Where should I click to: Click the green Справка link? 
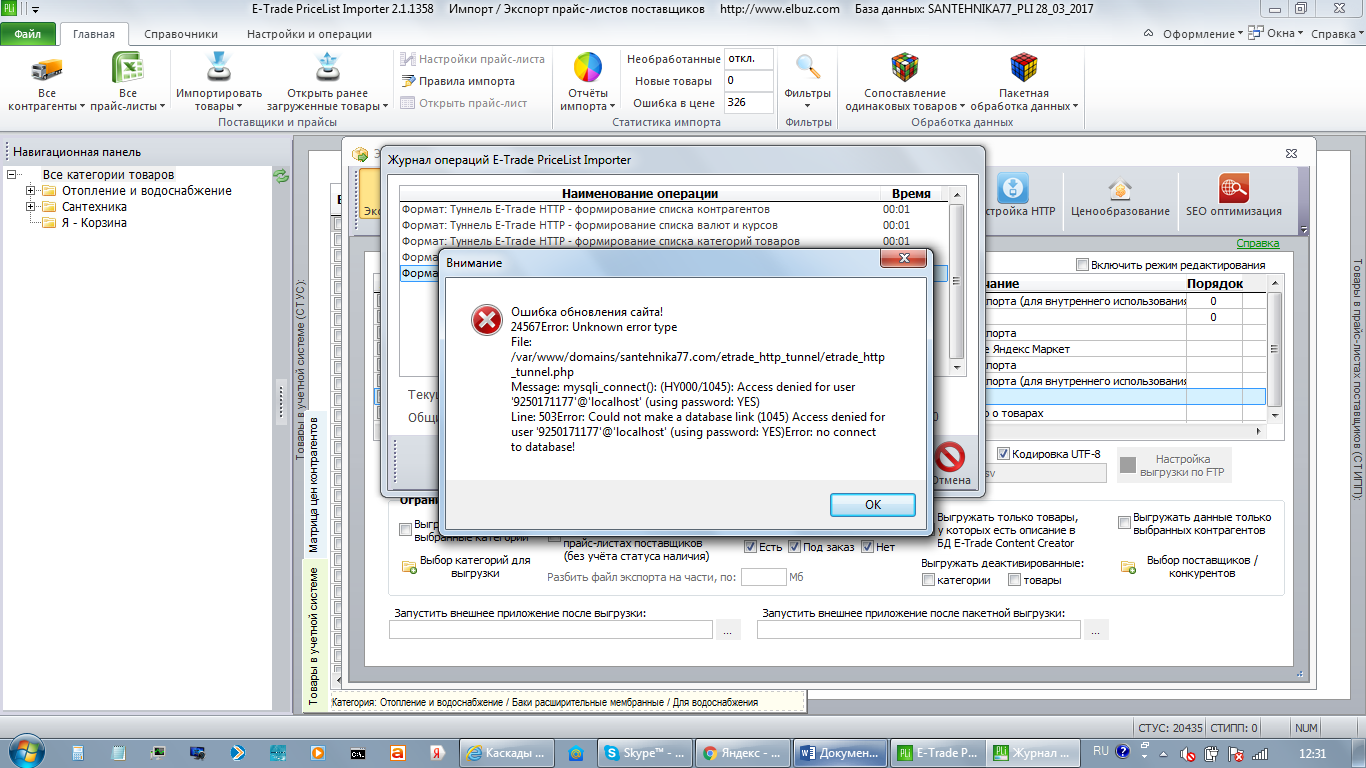click(x=1258, y=243)
